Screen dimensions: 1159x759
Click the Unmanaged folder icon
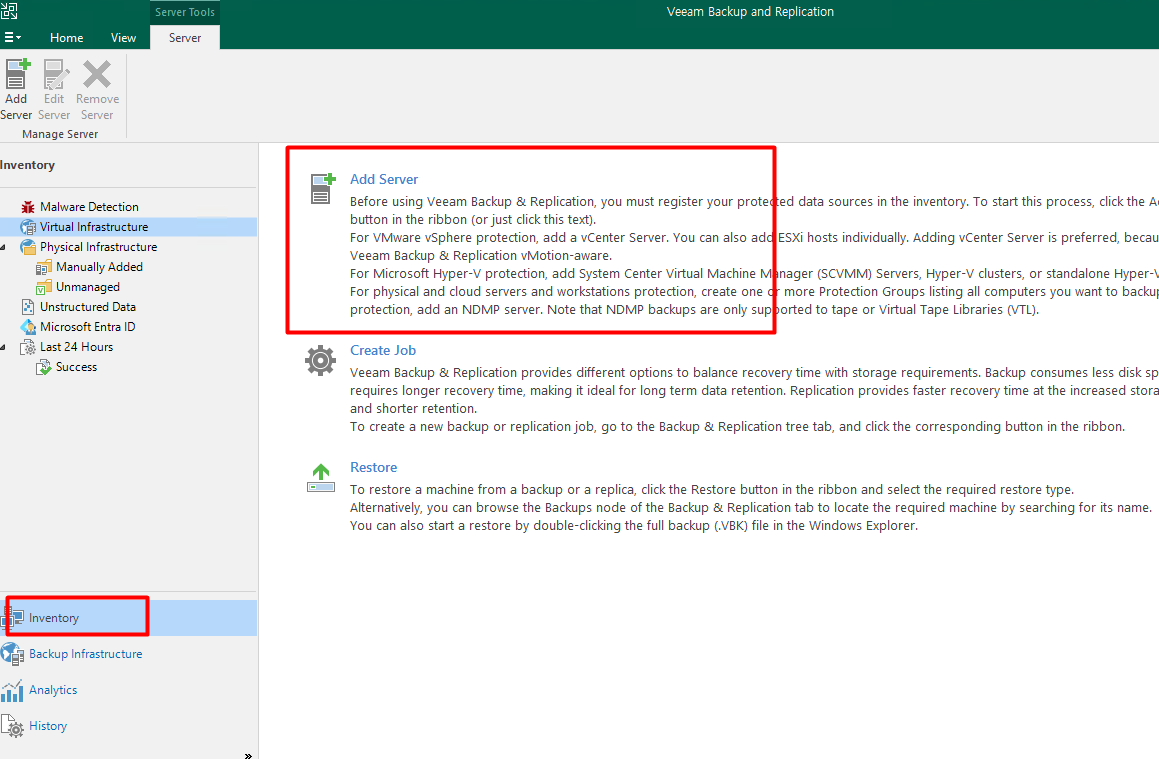pos(44,287)
